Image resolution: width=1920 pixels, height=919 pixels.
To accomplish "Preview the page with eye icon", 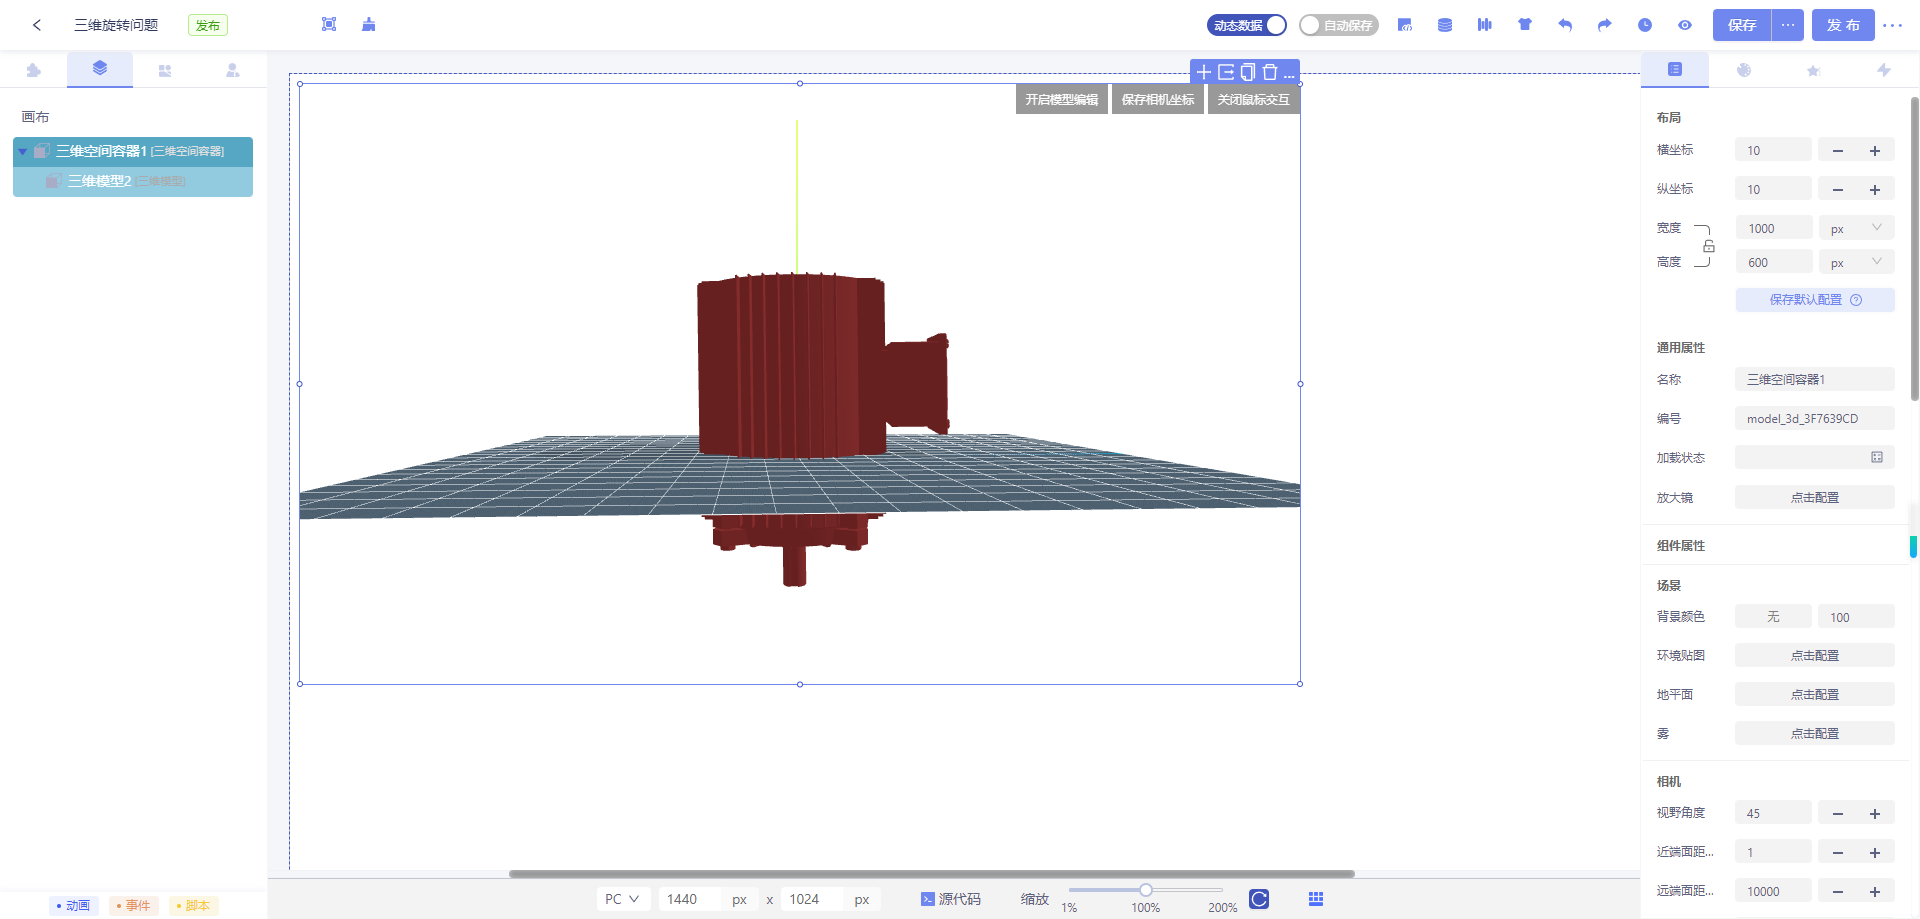I will [x=1685, y=25].
